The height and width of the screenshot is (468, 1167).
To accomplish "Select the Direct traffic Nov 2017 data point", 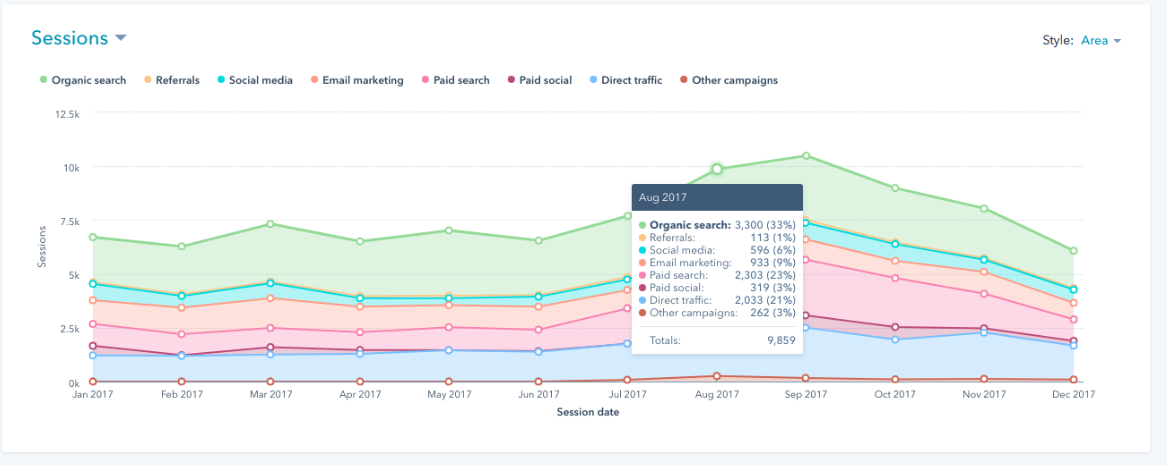I will point(984,333).
